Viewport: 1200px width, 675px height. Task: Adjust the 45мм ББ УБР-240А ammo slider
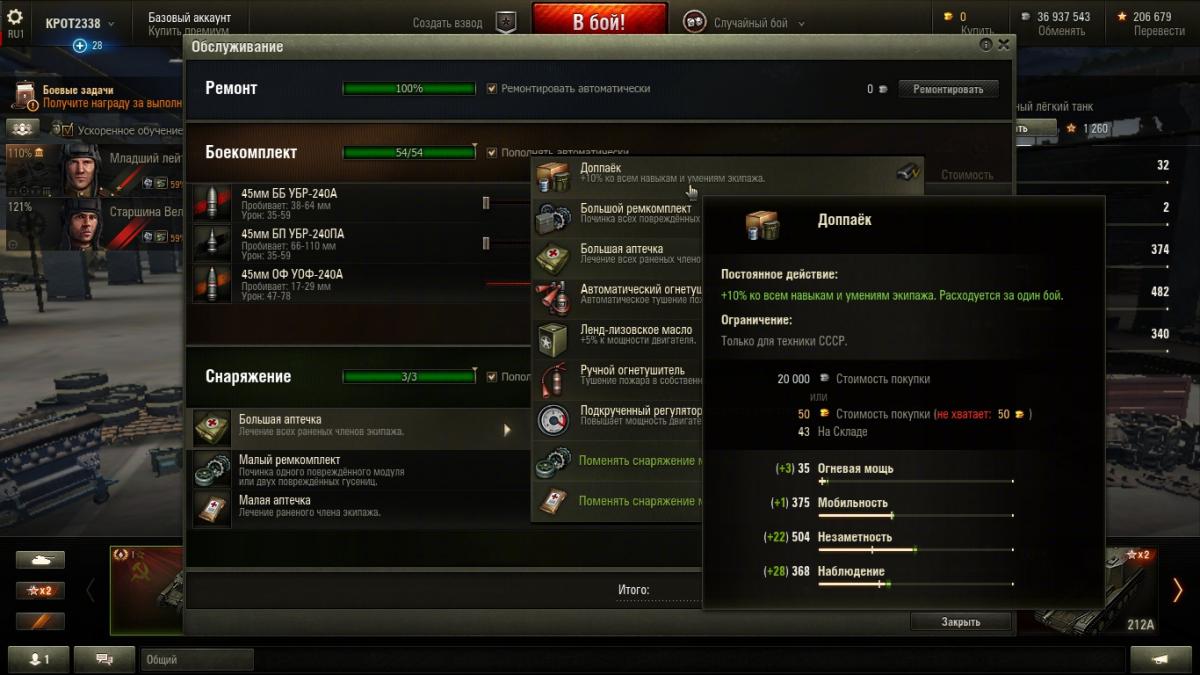click(x=486, y=202)
